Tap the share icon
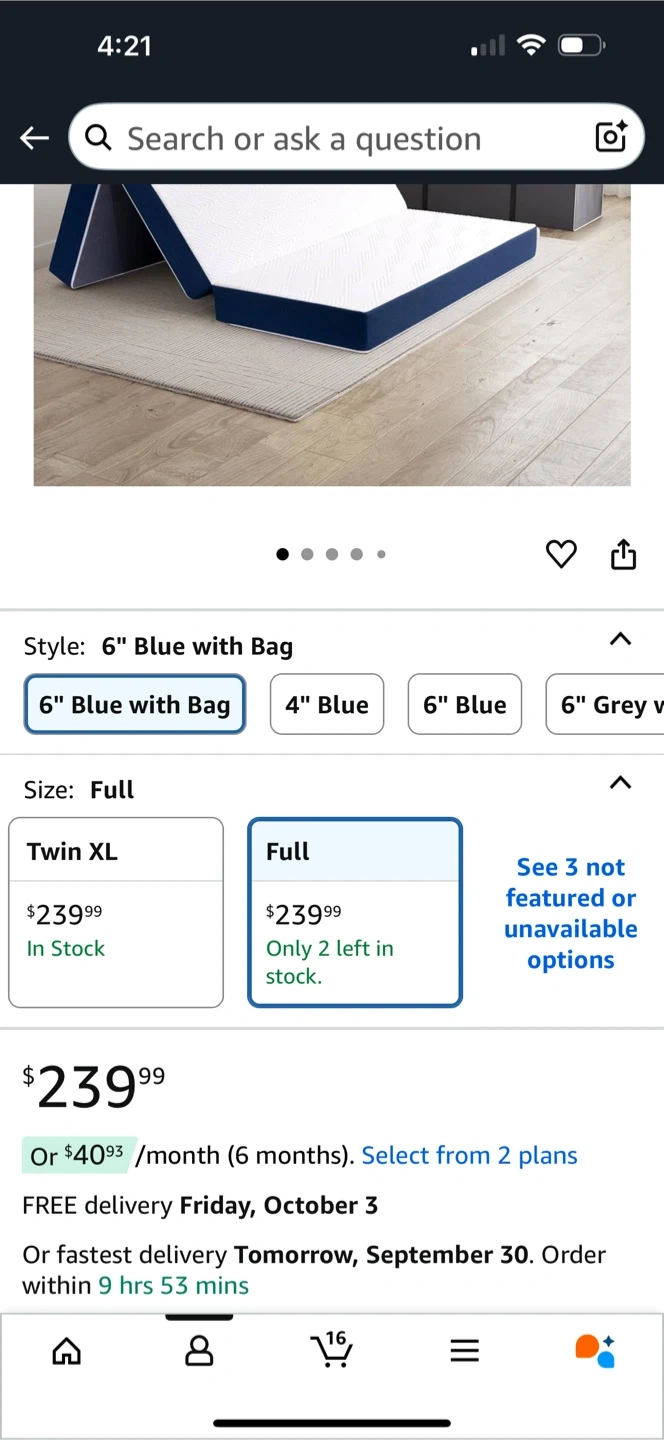The width and height of the screenshot is (664, 1440). (623, 554)
